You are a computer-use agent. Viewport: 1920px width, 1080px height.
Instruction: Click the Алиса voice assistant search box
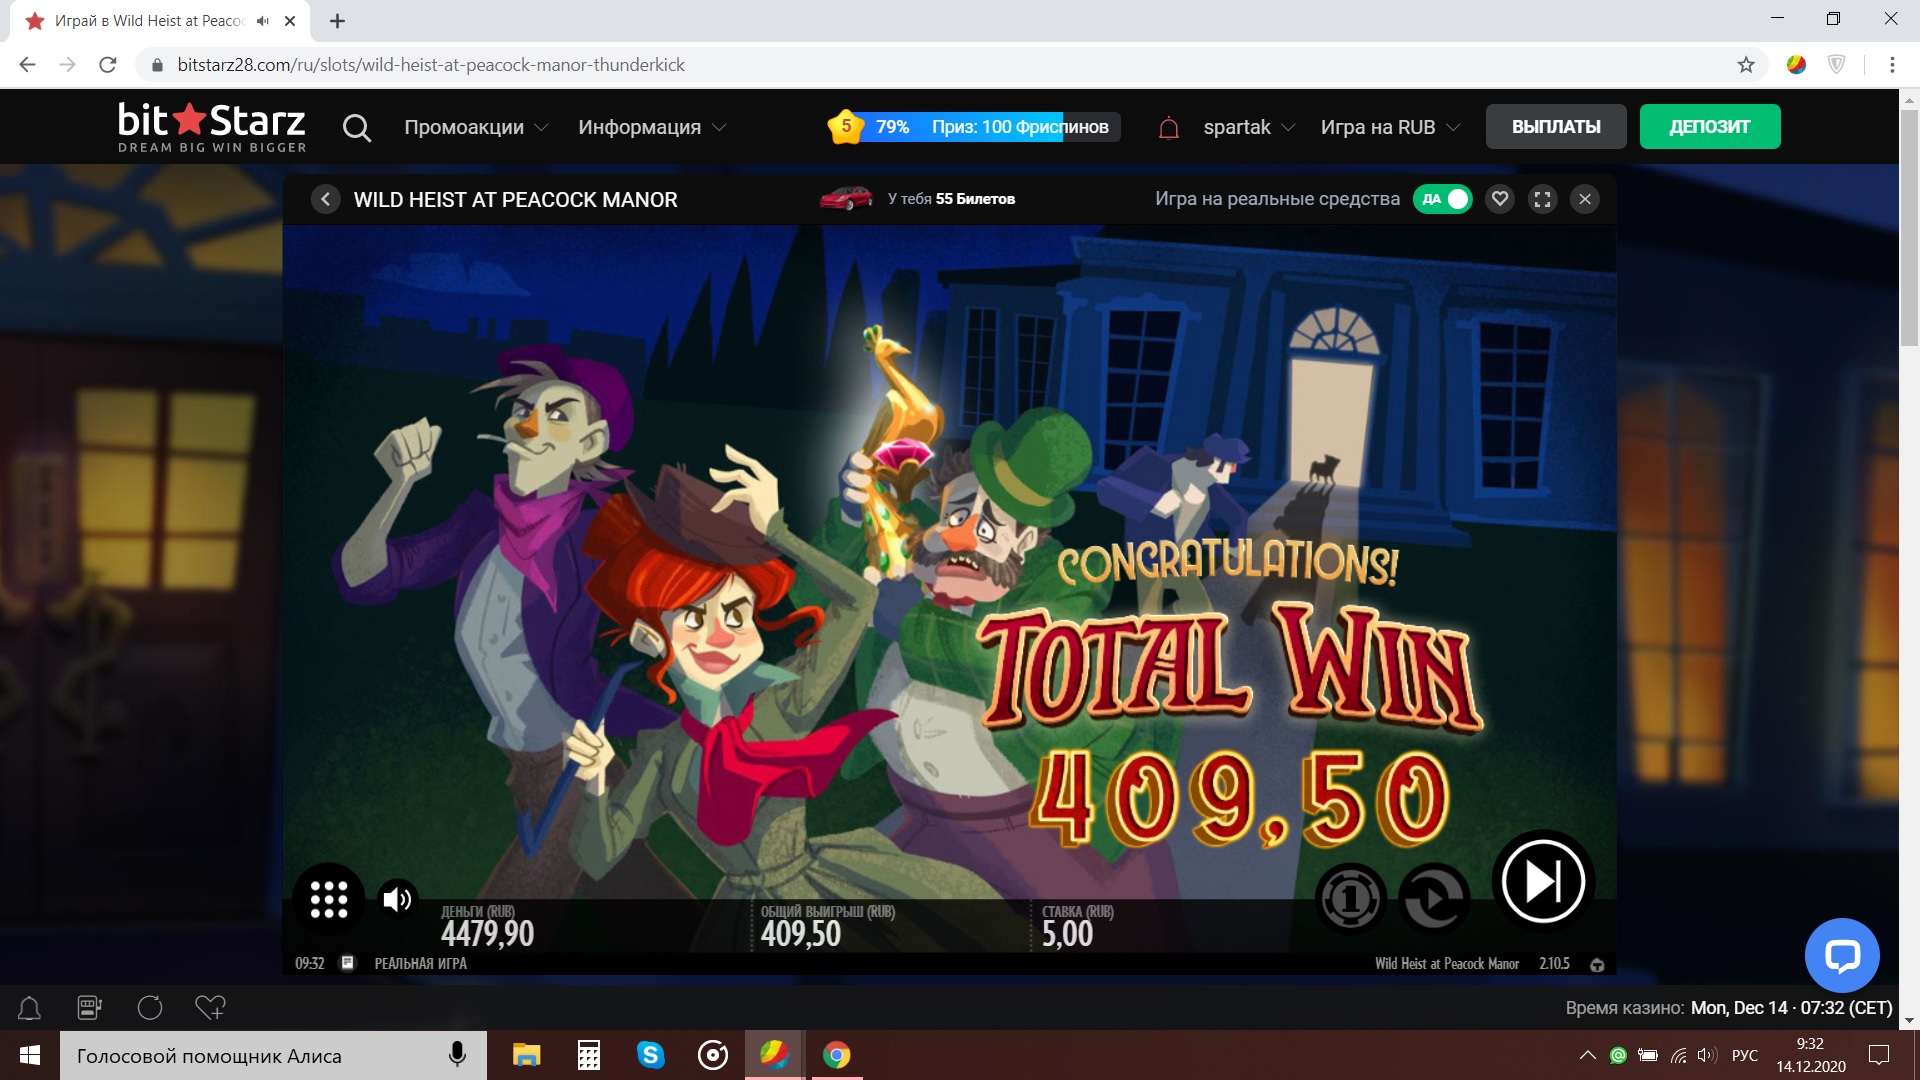tap(273, 1055)
